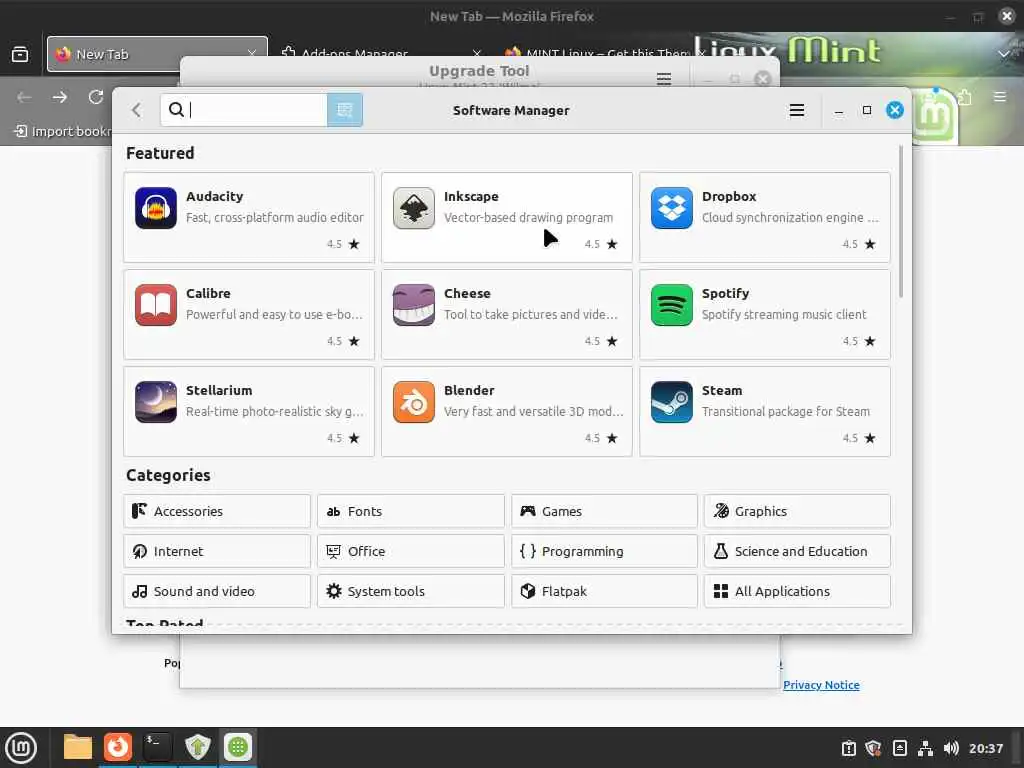Open the Software Manager hamburger menu

(796, 110)
